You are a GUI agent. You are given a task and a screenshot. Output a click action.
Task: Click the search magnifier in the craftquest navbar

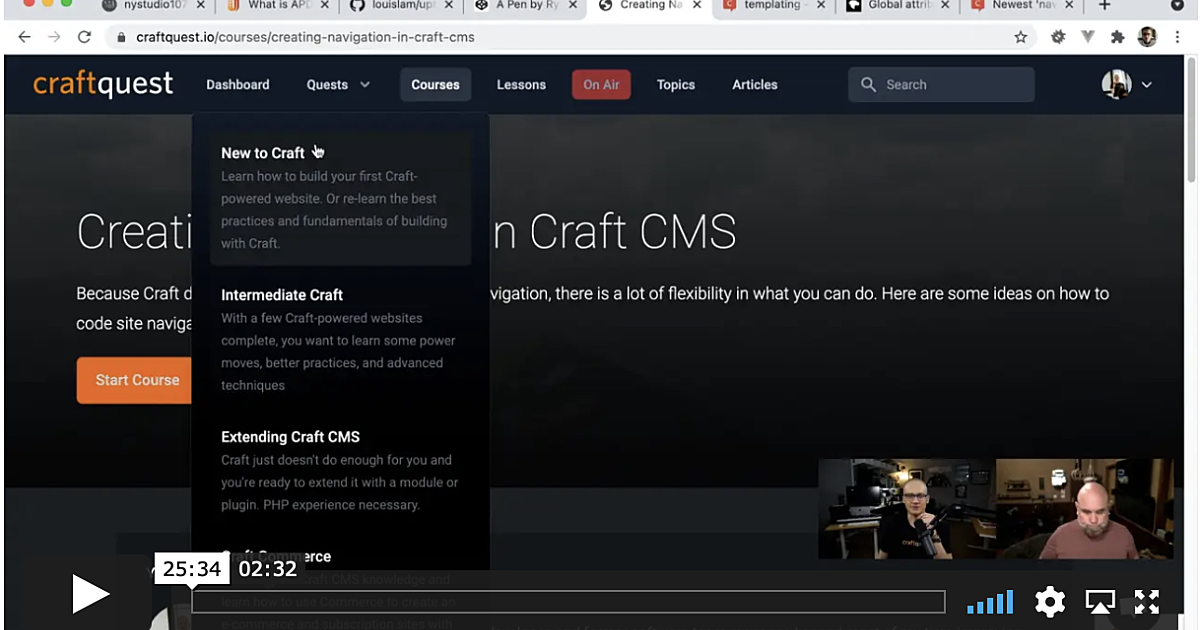pyautogui.click(x=869, y=85)
